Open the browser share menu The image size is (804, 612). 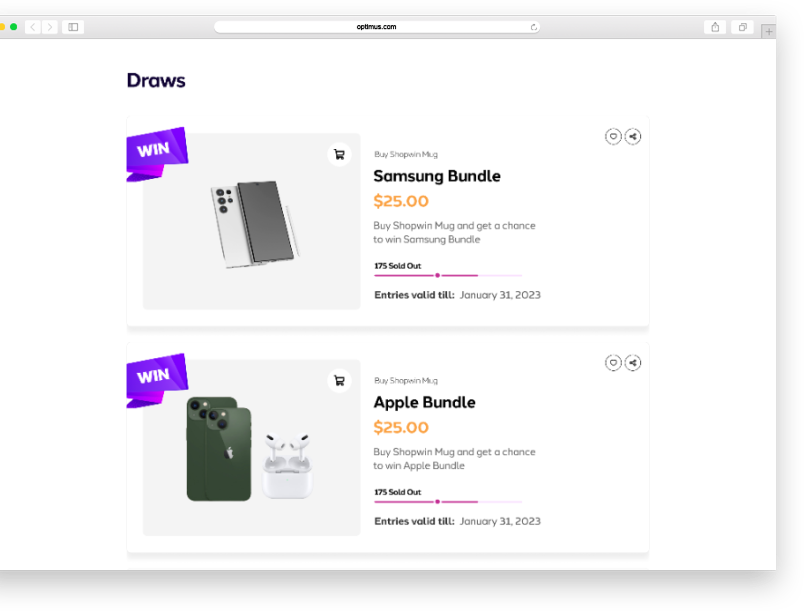click(715, 27)
